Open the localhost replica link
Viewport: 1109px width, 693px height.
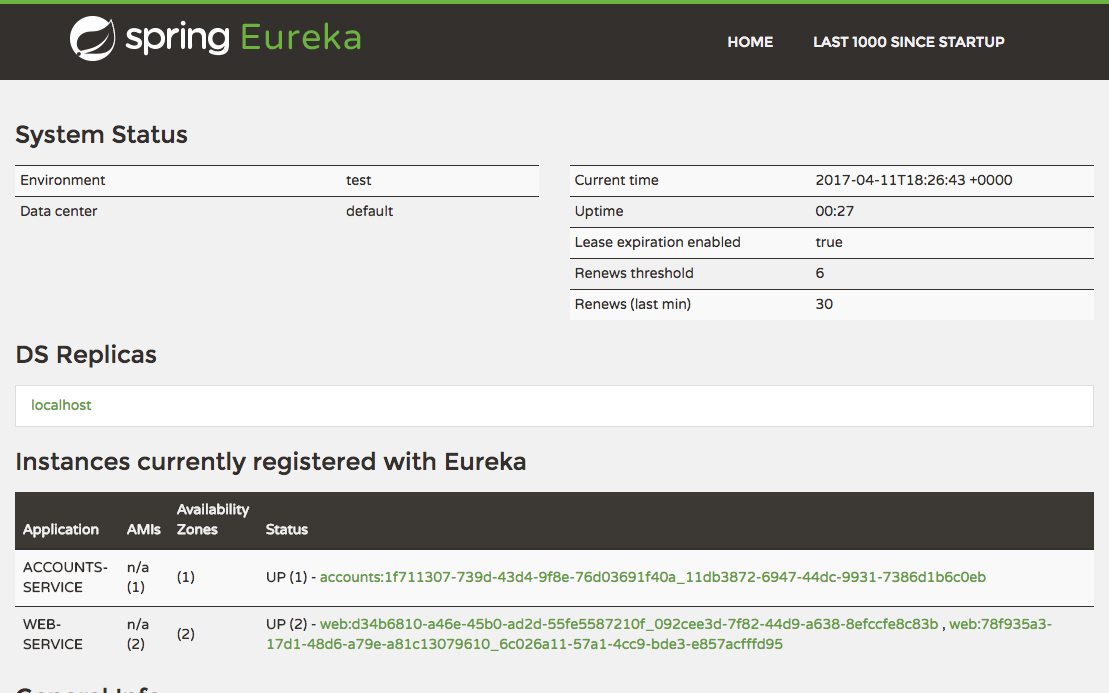61,405
